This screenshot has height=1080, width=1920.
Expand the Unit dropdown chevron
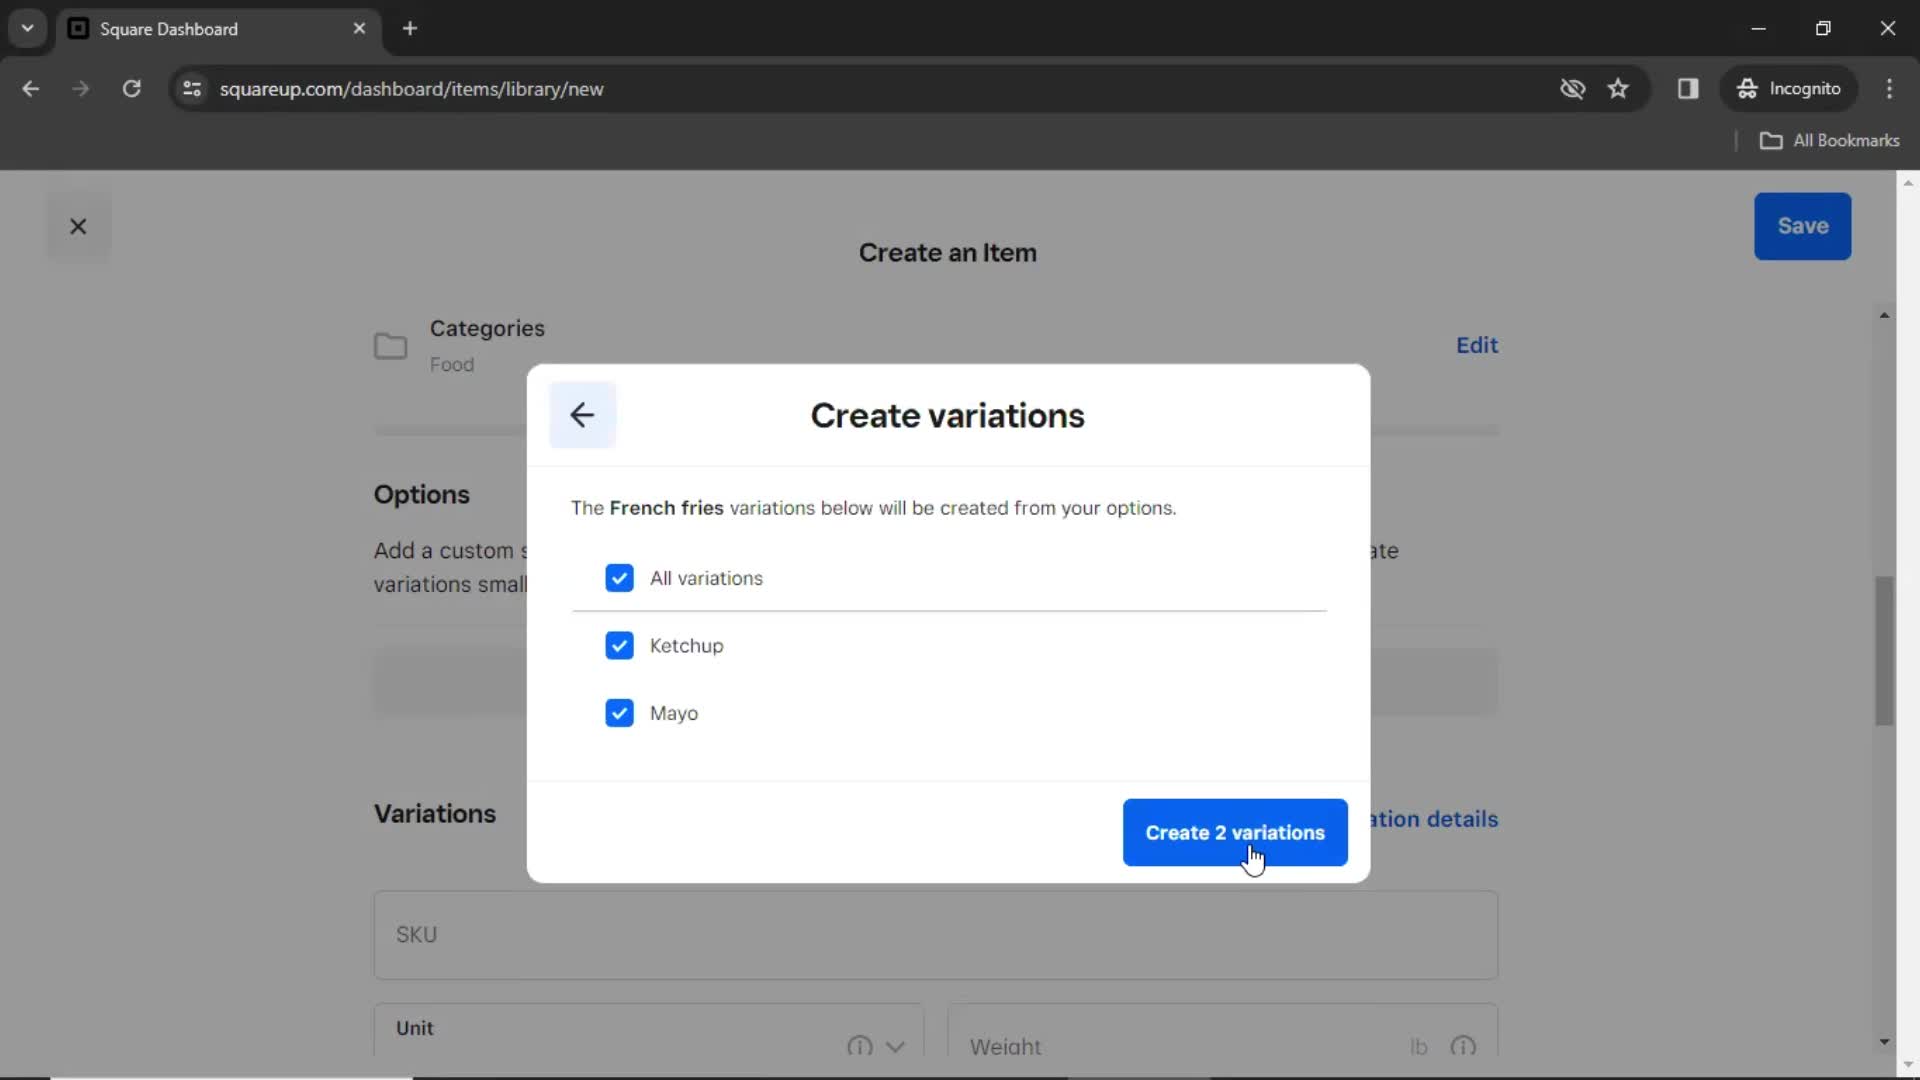896,1046
